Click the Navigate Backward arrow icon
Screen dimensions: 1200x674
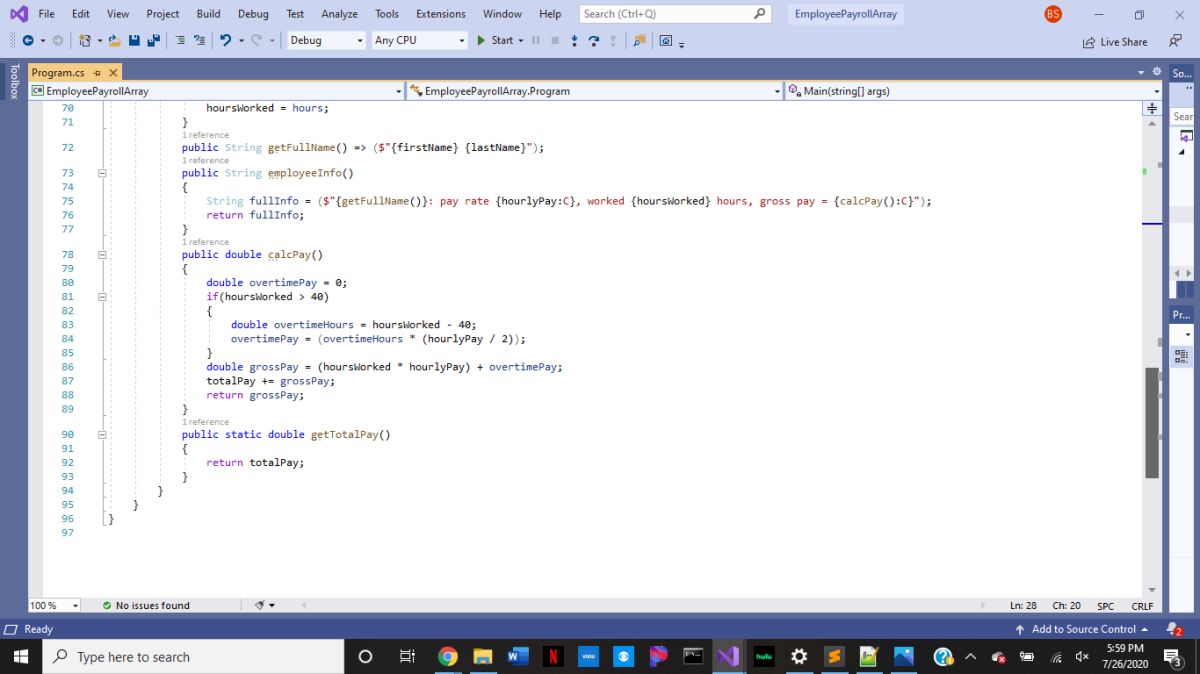point(27,41)
